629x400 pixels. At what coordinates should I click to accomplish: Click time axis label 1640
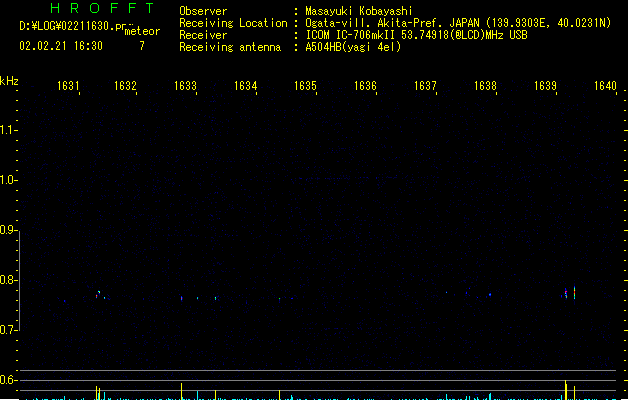[605, 86]
